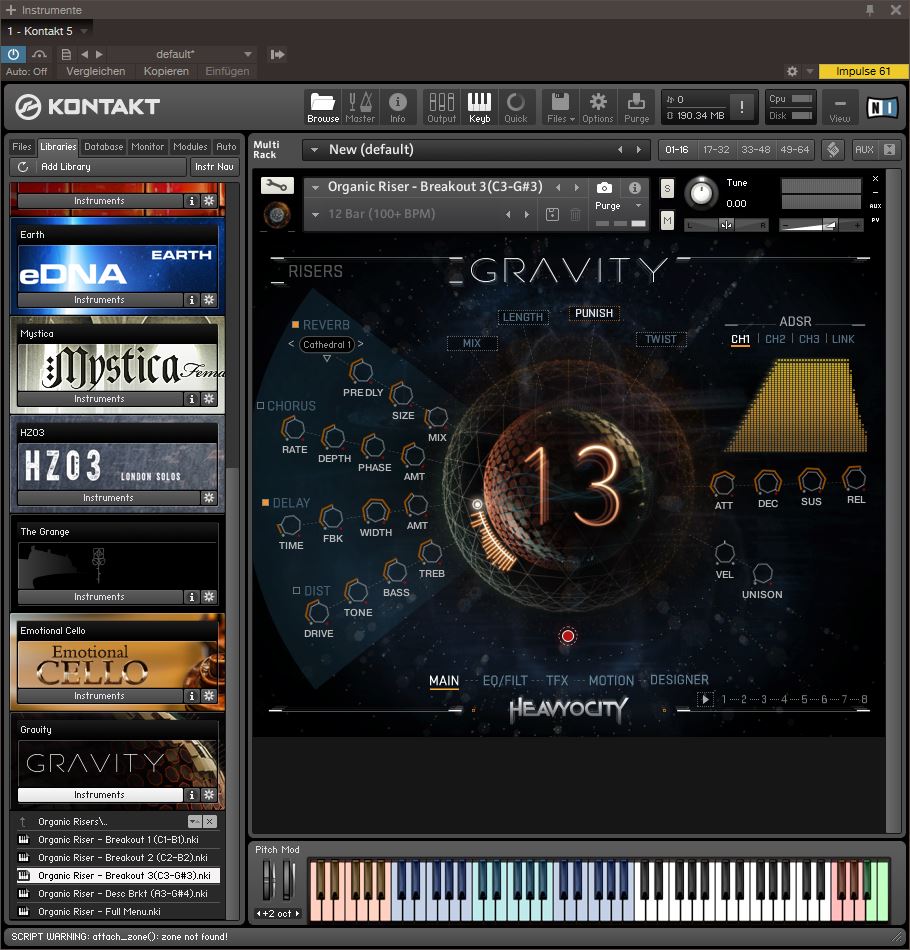This screenshot has height=950, width=910.
Task: Open the EQ/FILT page
Action: pyautogui.click(x=505, y=680)
